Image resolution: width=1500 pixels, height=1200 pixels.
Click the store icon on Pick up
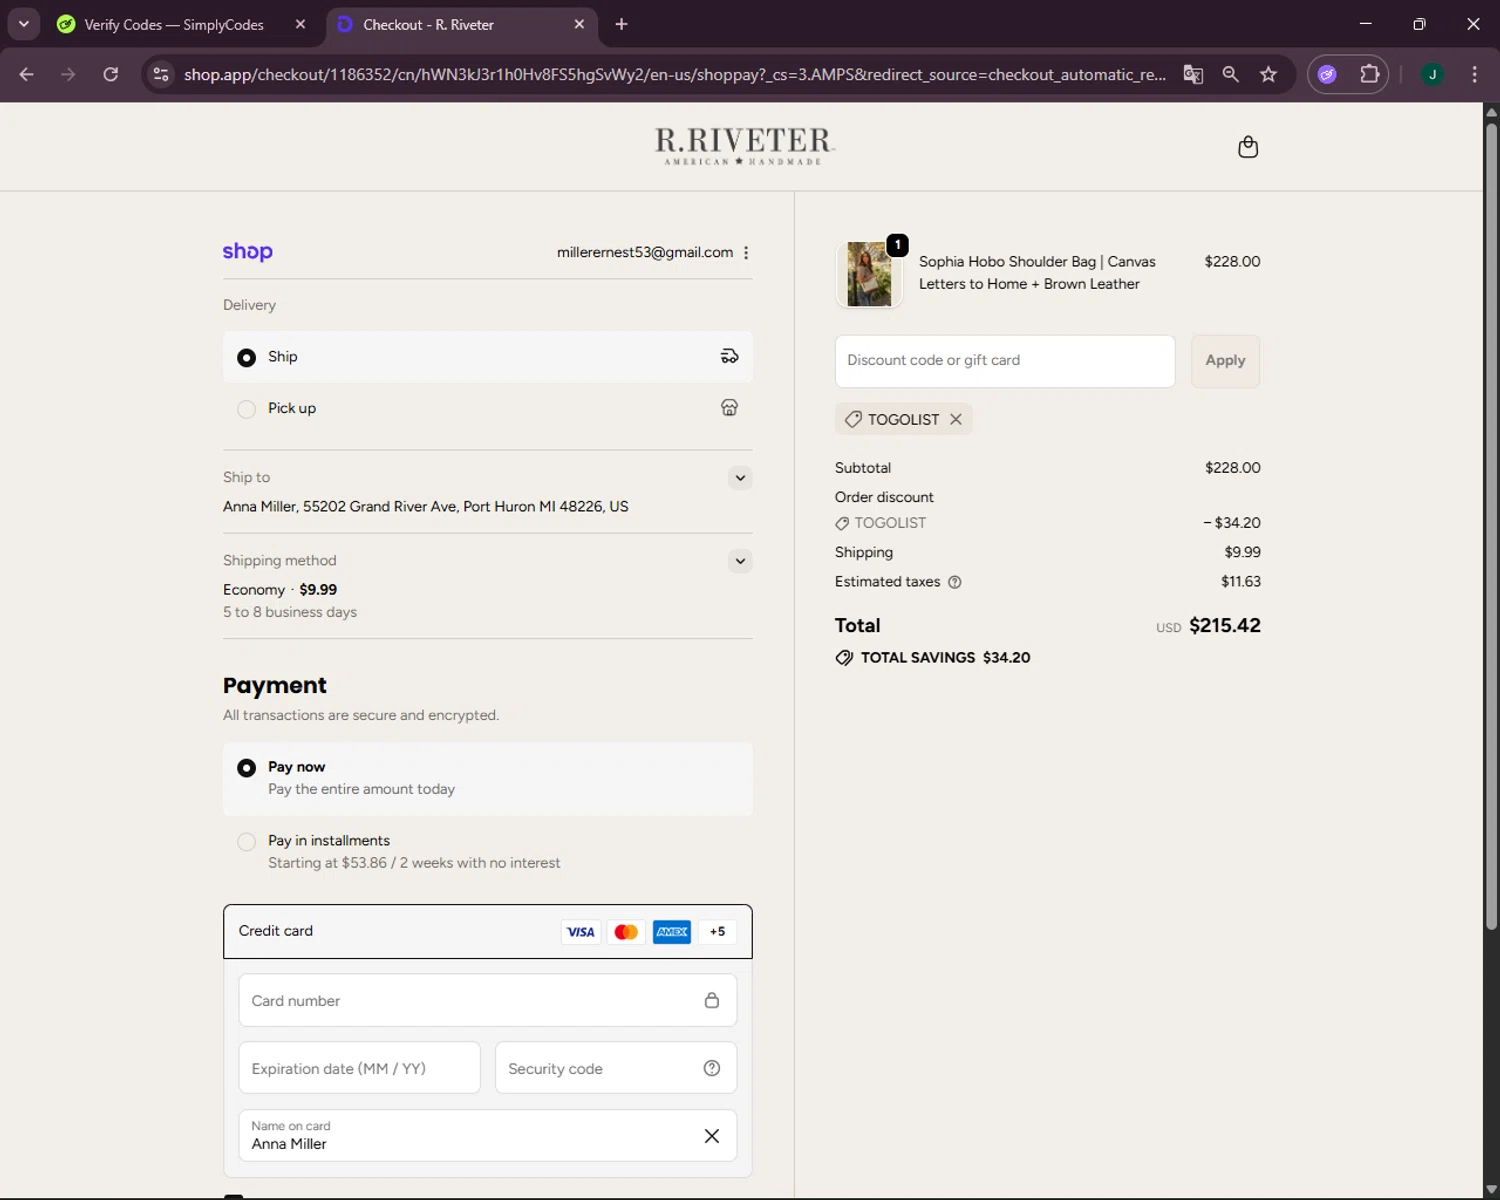pos(729,407)
